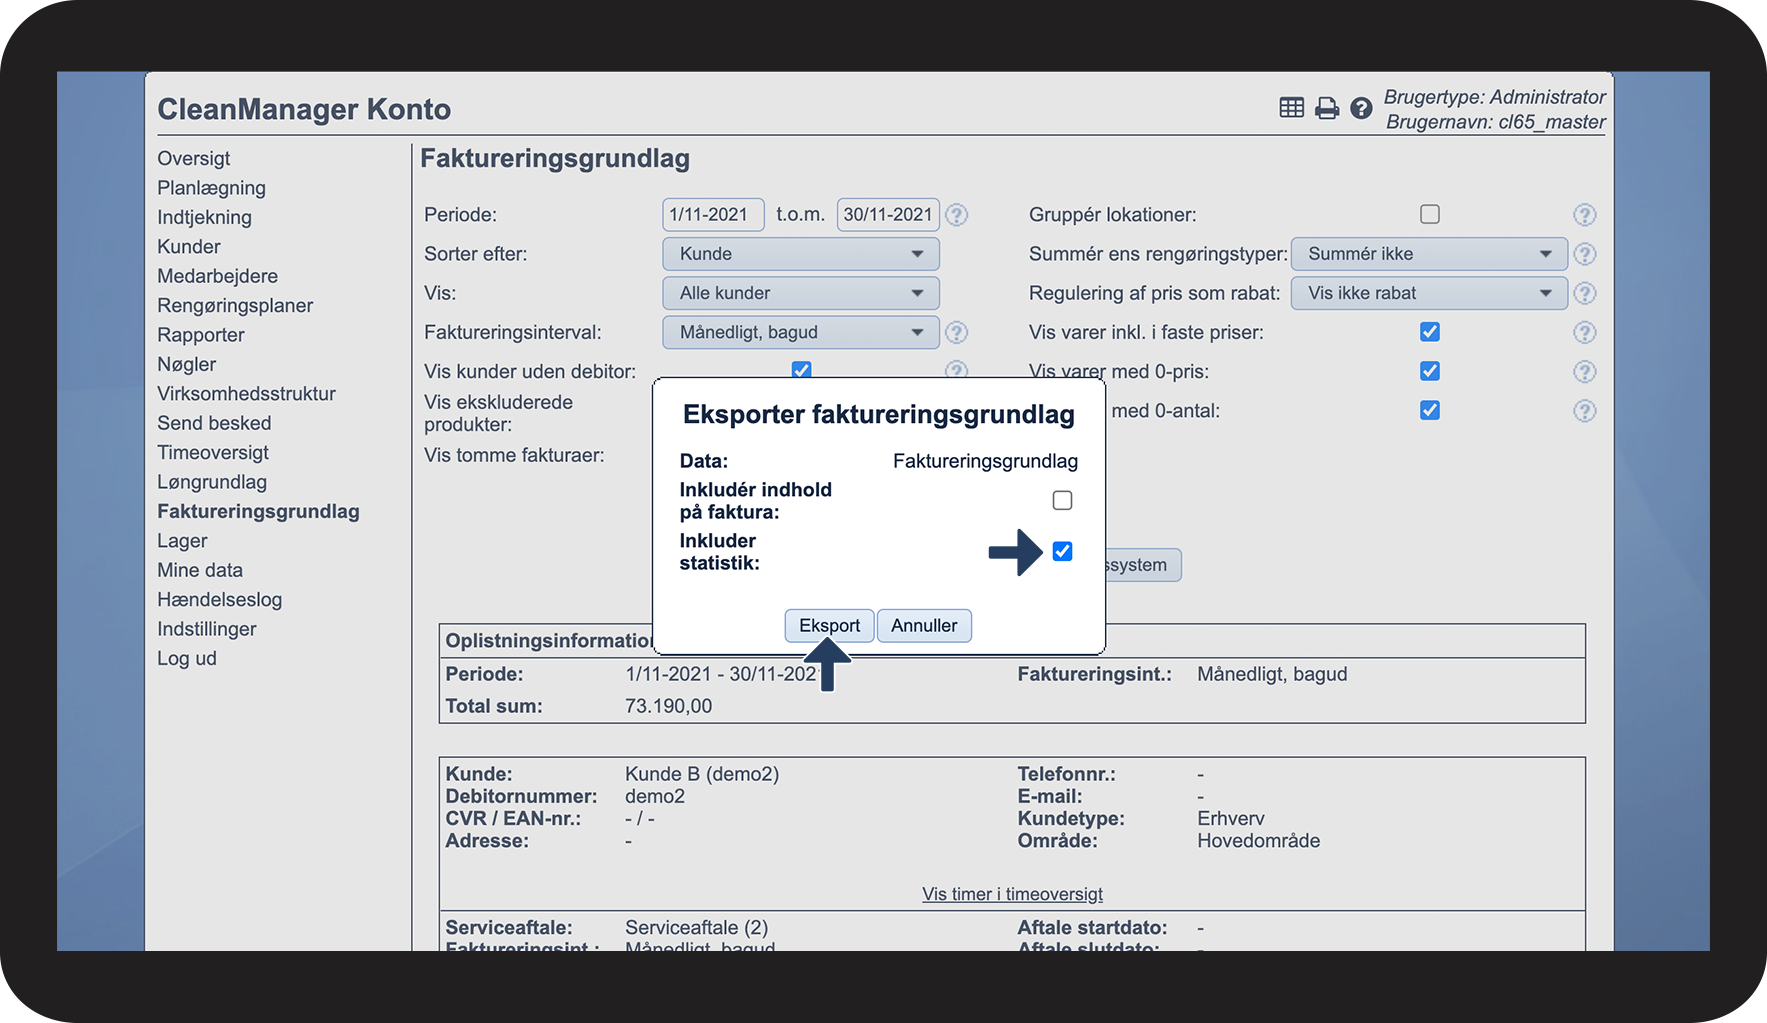Open Rengøringsplaner from the sidebar menu

[235, 306]
